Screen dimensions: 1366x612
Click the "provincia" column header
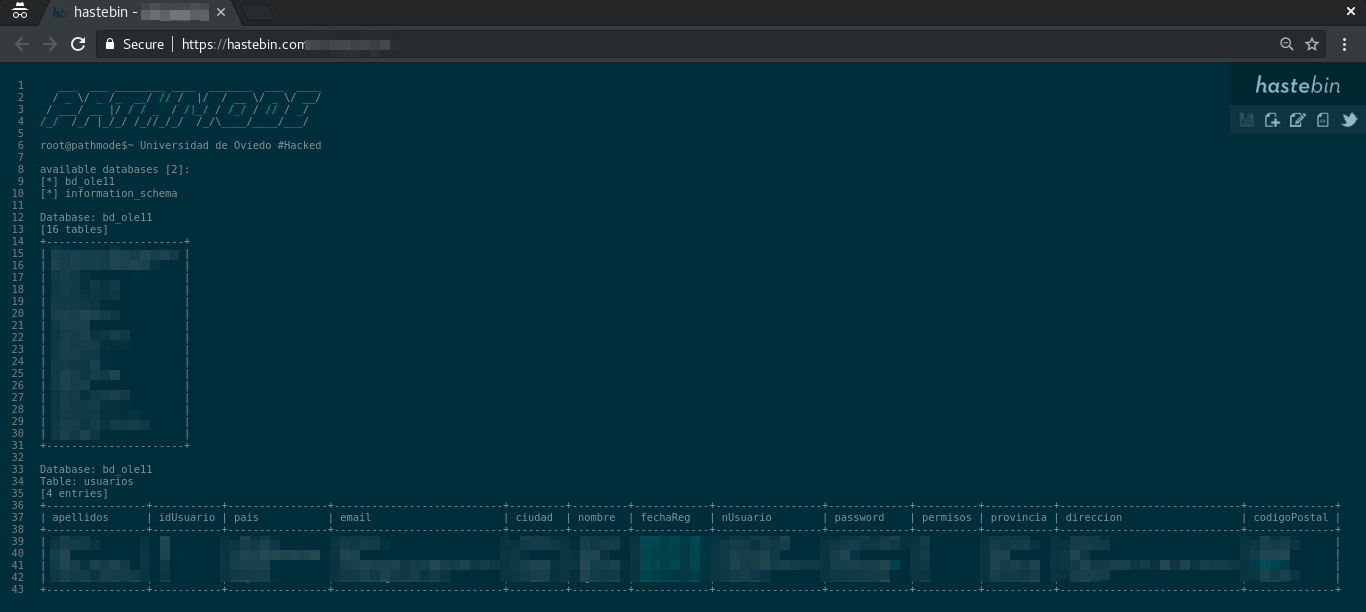tap(1018, 517)
